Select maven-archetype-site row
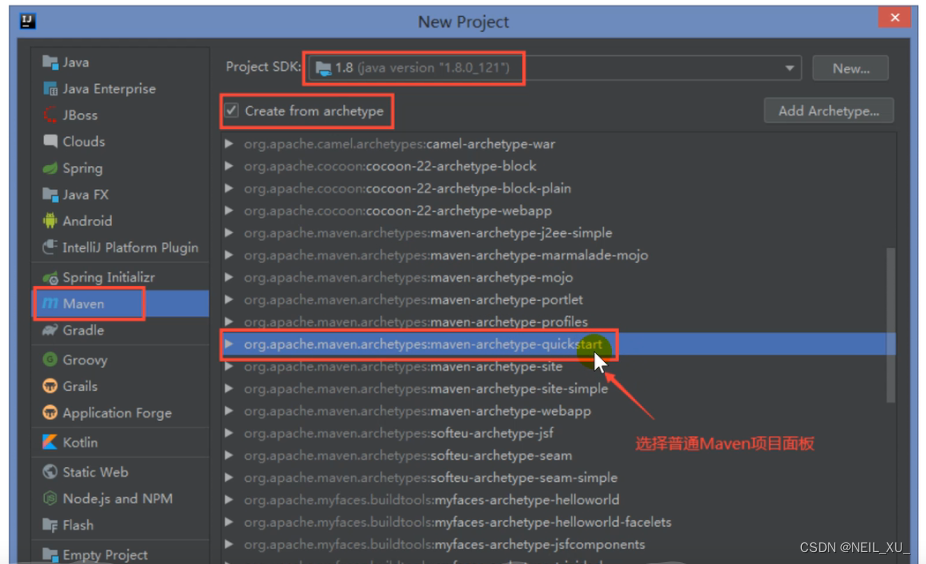The width and height of the screenshot is (926, 564). (x=559, y=366)
